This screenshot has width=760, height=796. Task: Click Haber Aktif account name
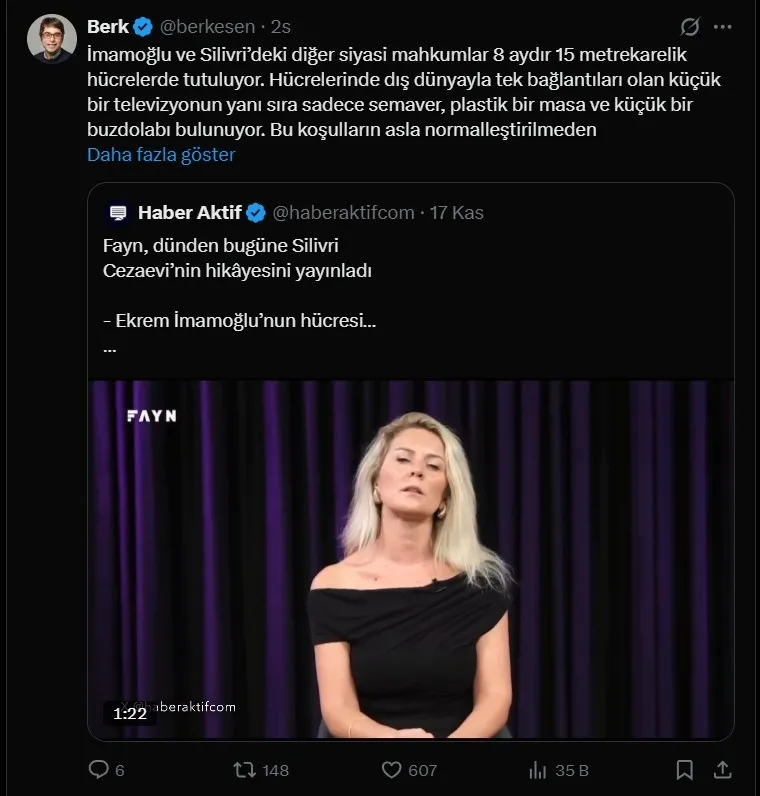tap(189, 212)
